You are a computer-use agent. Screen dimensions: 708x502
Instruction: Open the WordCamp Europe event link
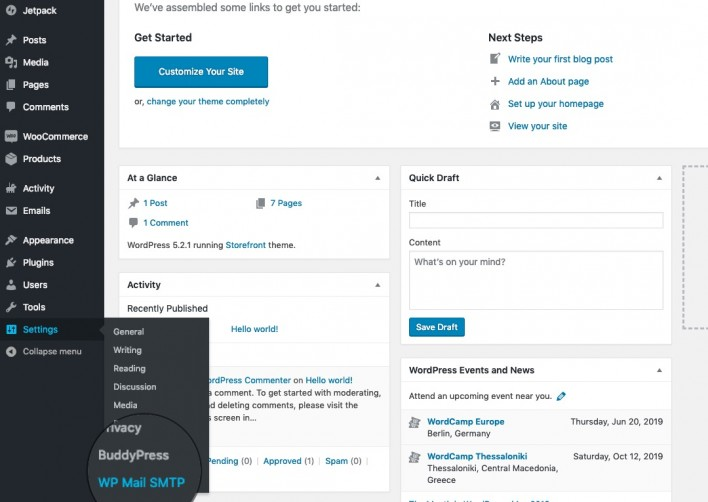466,422
